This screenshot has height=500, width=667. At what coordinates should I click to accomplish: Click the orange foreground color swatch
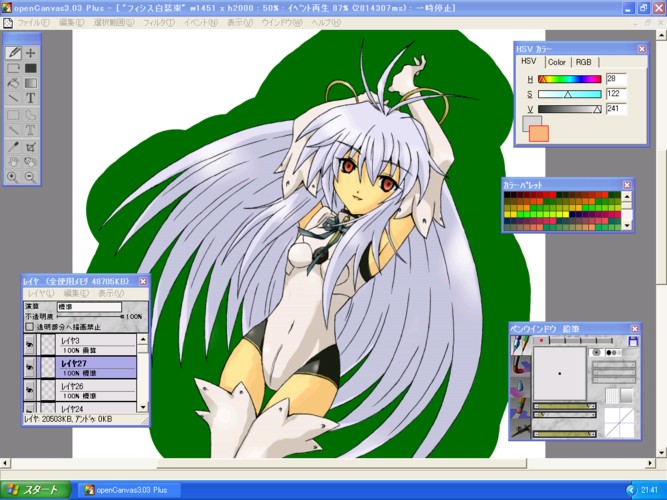pyautogui.click(x=539, y=133)
